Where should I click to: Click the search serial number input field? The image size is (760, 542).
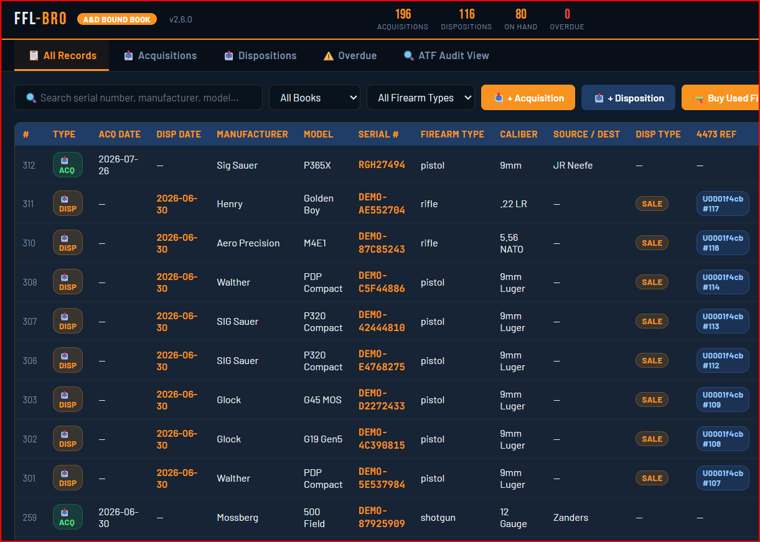tap(138, 98)
